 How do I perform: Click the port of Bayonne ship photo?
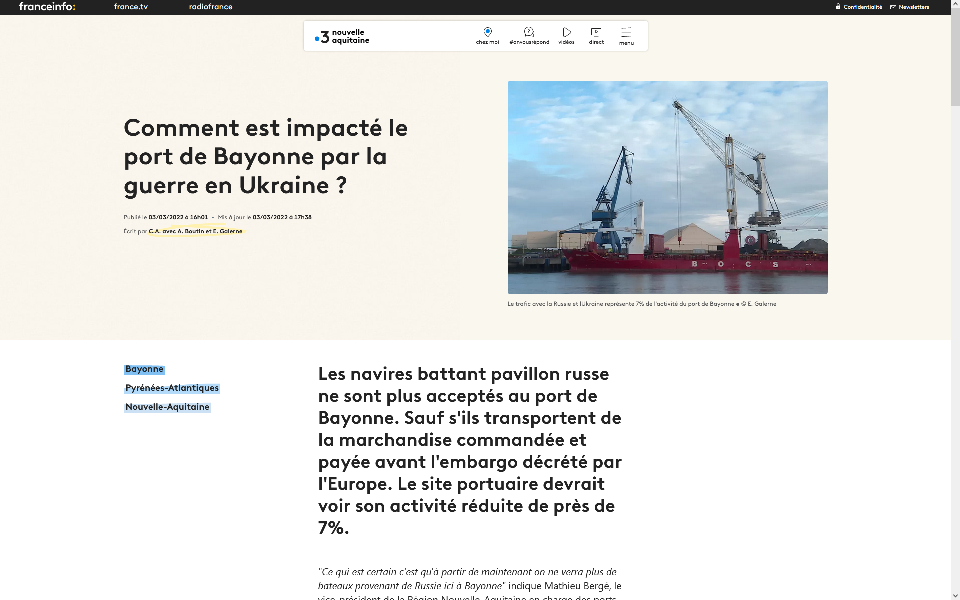click(667, 187)
